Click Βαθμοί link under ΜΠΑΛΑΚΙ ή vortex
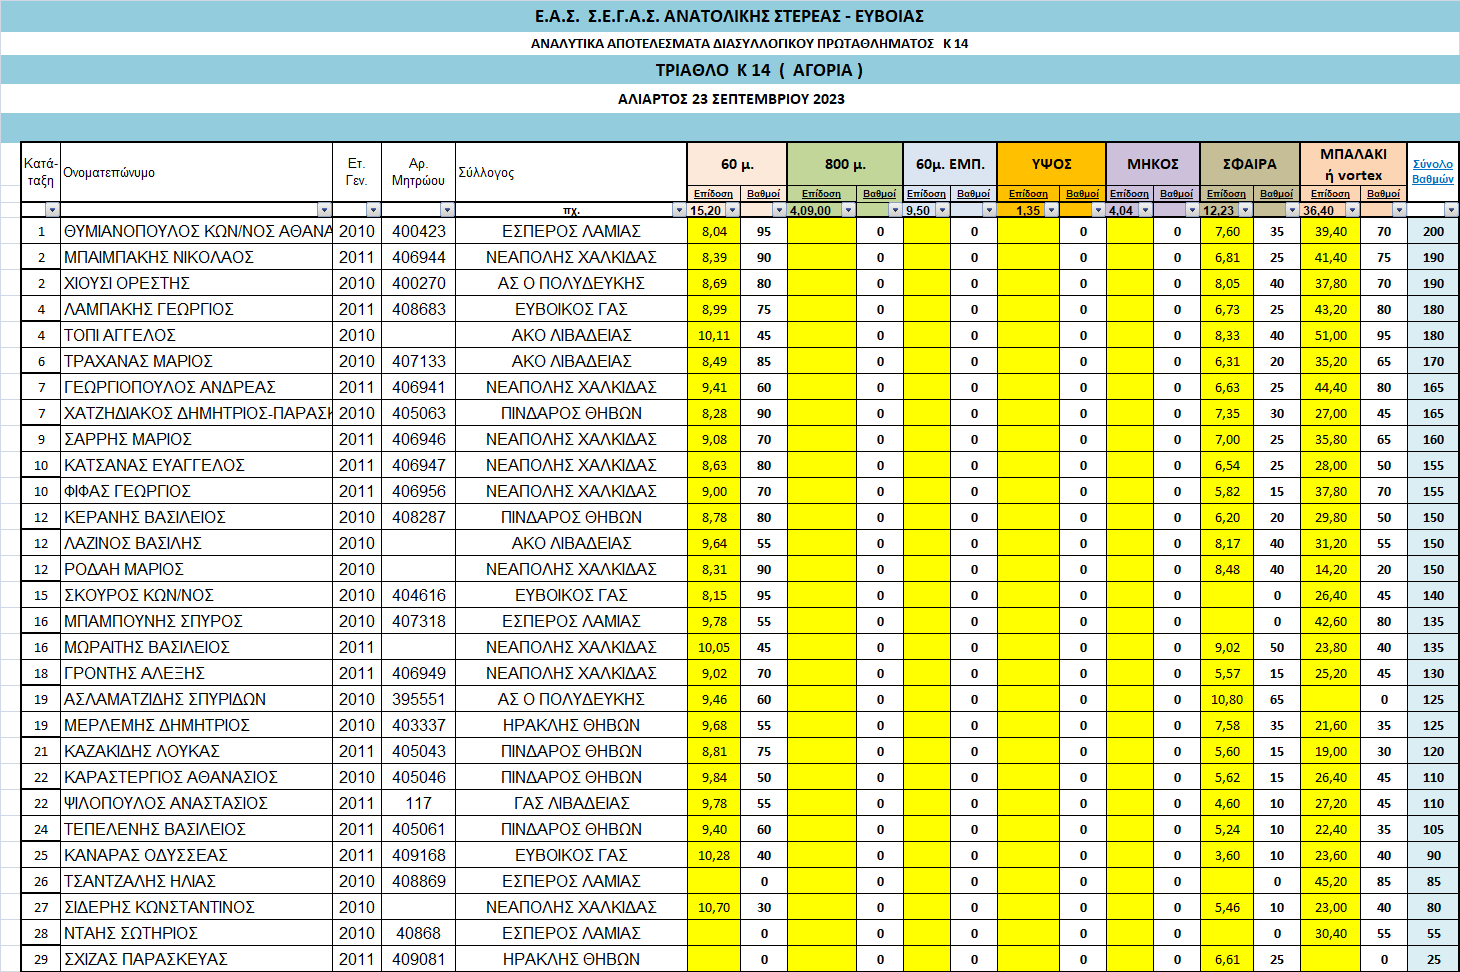The width and height of the screenshot is (1460, 972). [x=1384, y=194]
